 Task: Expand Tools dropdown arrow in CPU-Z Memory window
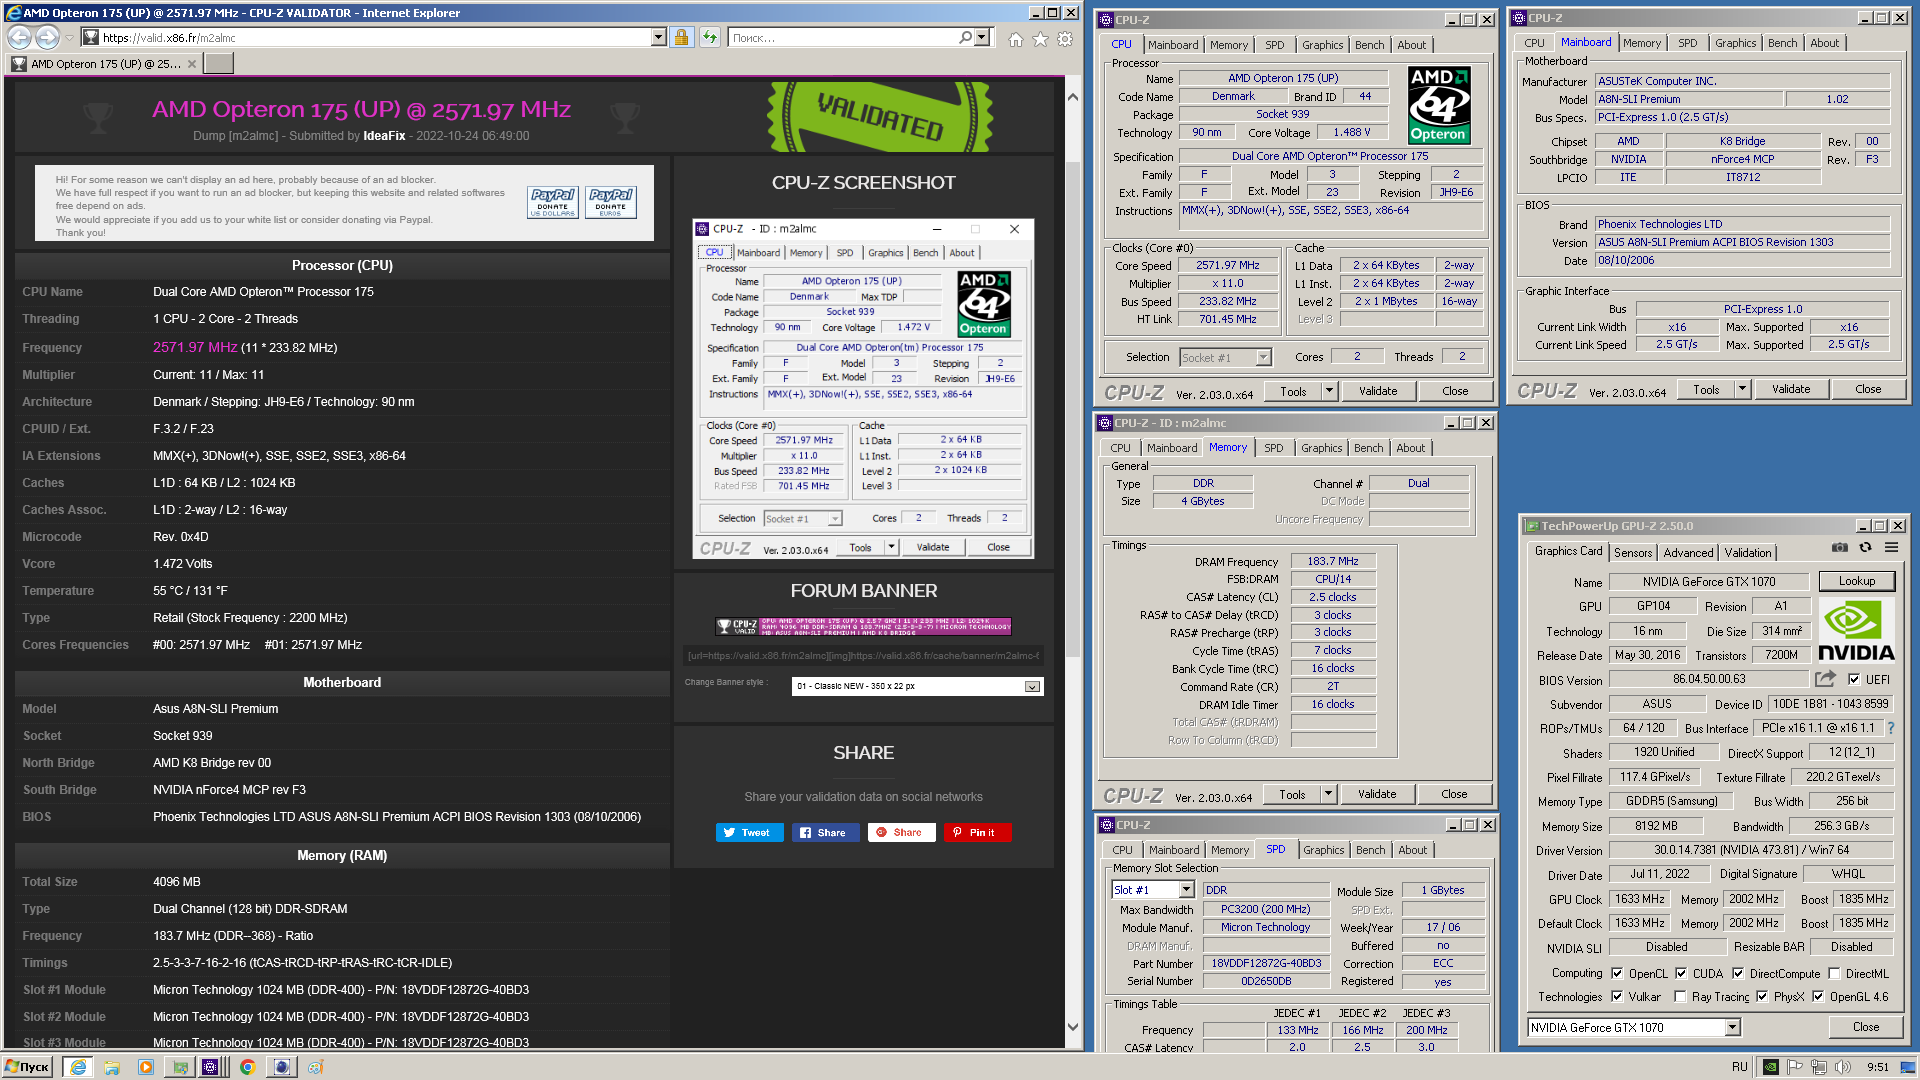(x=1329, y=794)
